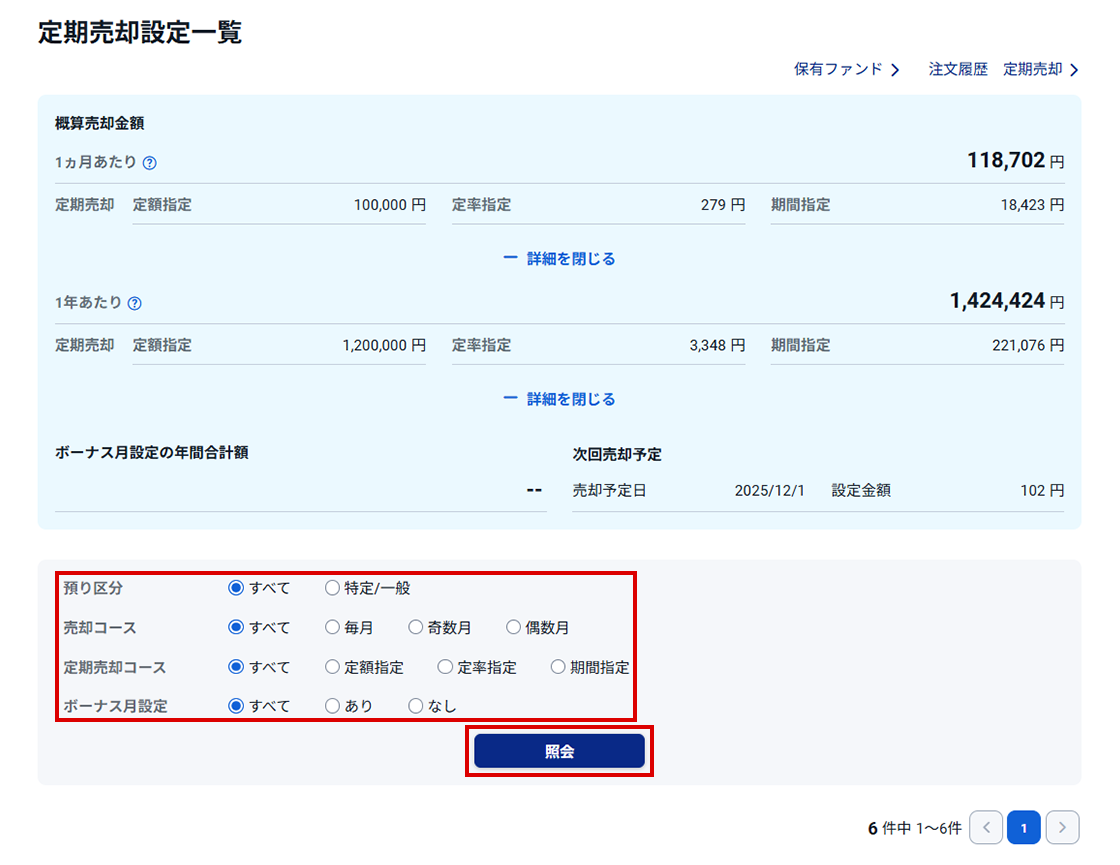Set ボーナス月設定 to あり
1120x865 pixels.
[333, 706]
